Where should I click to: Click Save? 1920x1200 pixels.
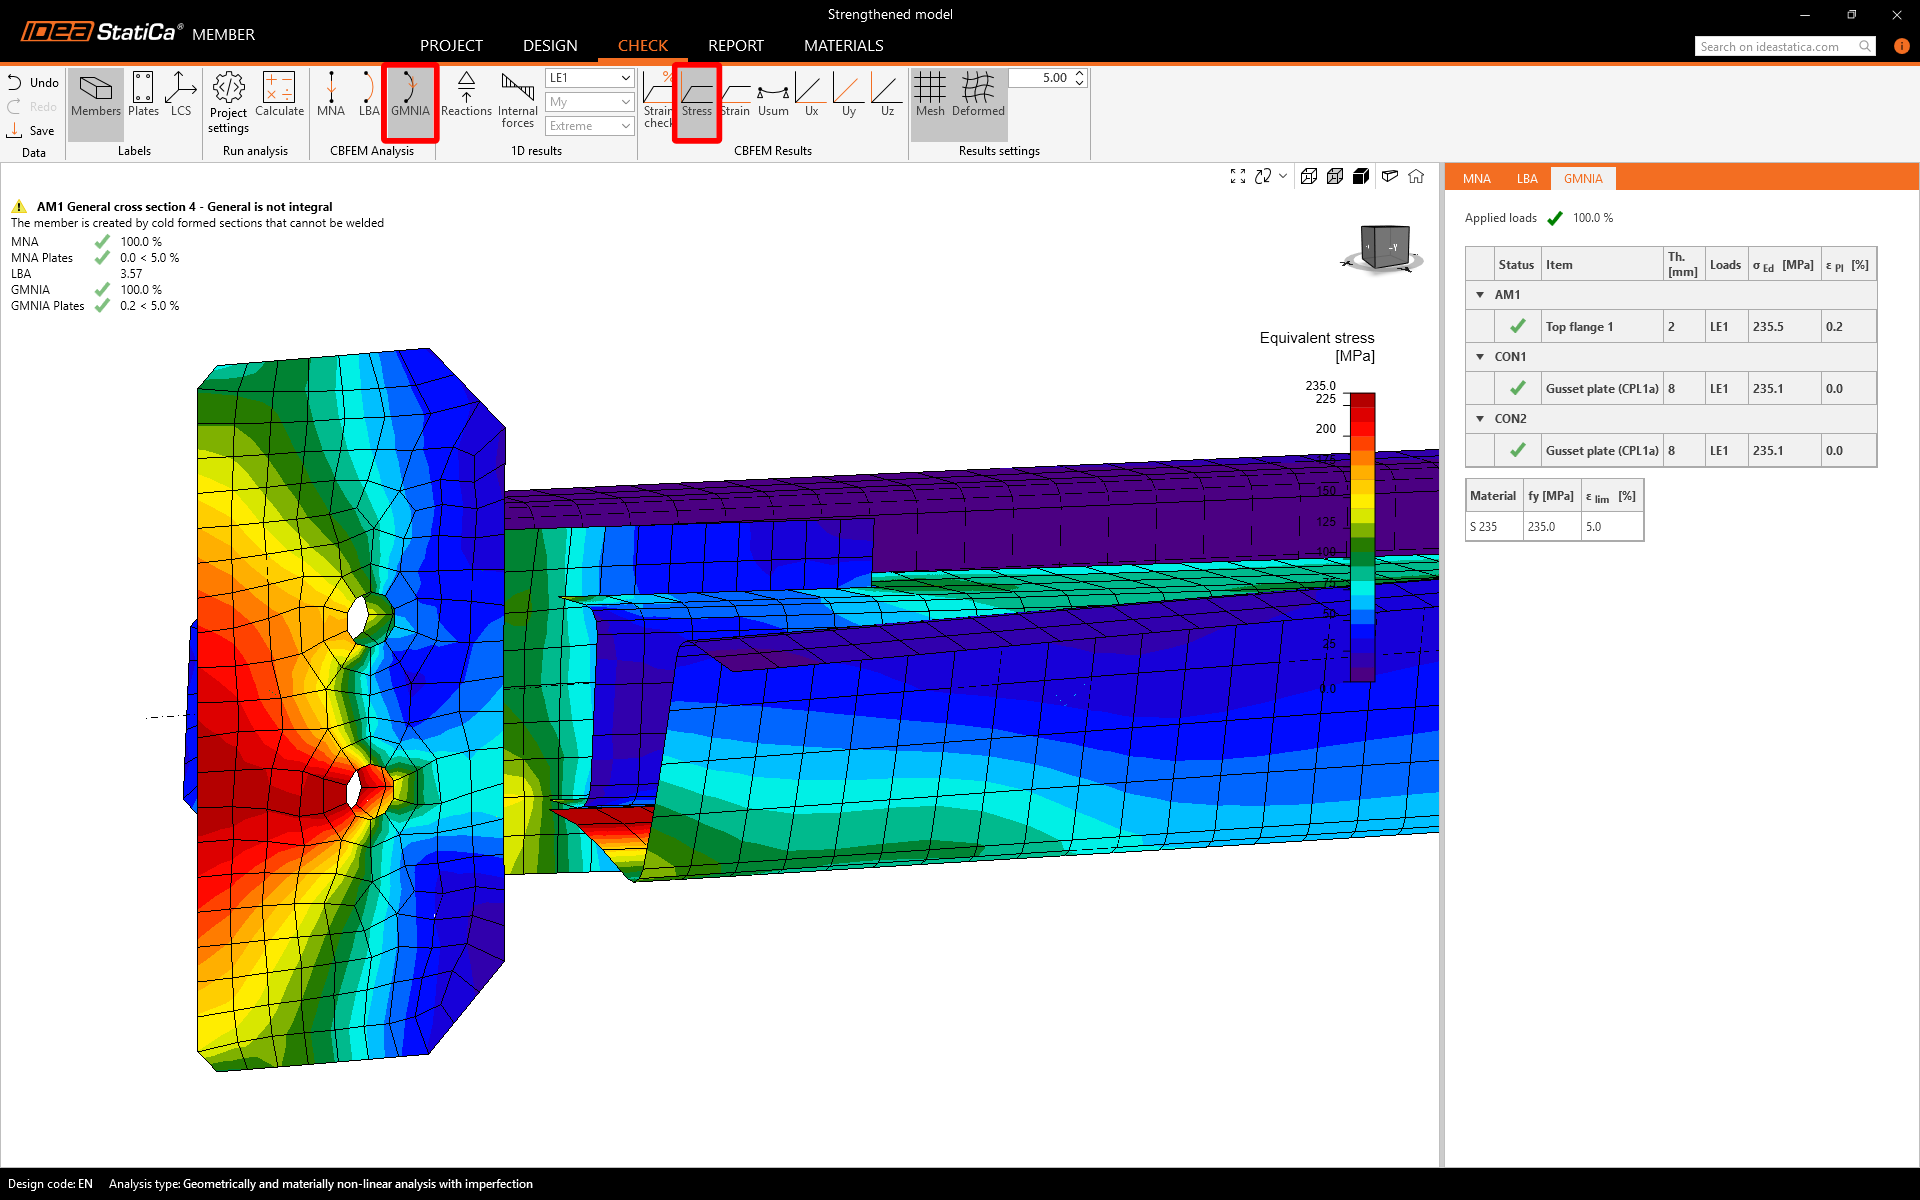pyautogui.click(x=31, y=131)
